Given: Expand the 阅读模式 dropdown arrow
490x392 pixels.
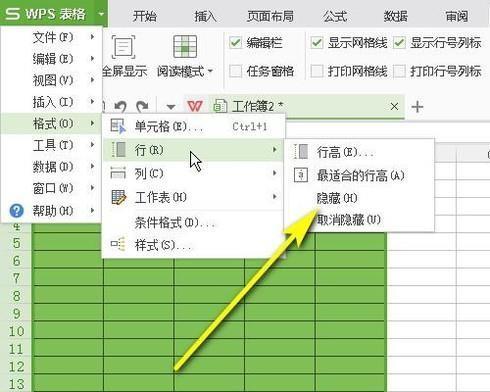Looking at the screenshot, I should coord(210,71).
